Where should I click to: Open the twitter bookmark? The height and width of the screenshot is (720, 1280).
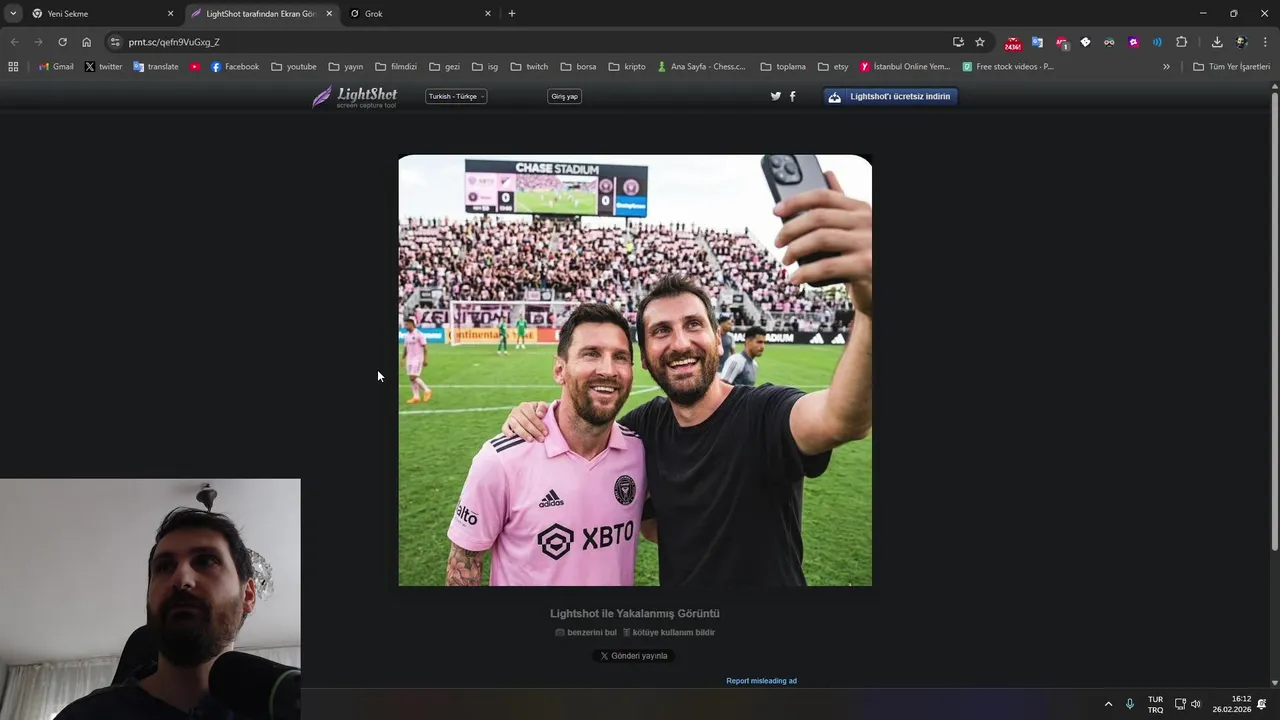[103, 67]
